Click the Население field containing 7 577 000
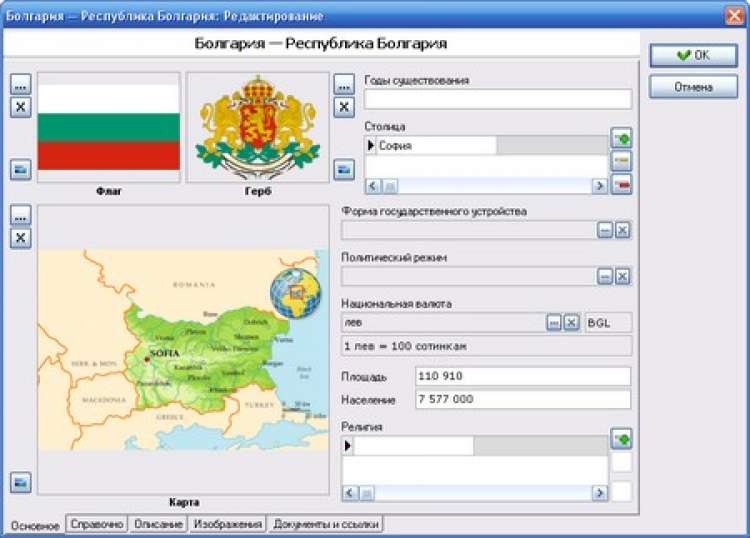750x538 pixels. 523,399
